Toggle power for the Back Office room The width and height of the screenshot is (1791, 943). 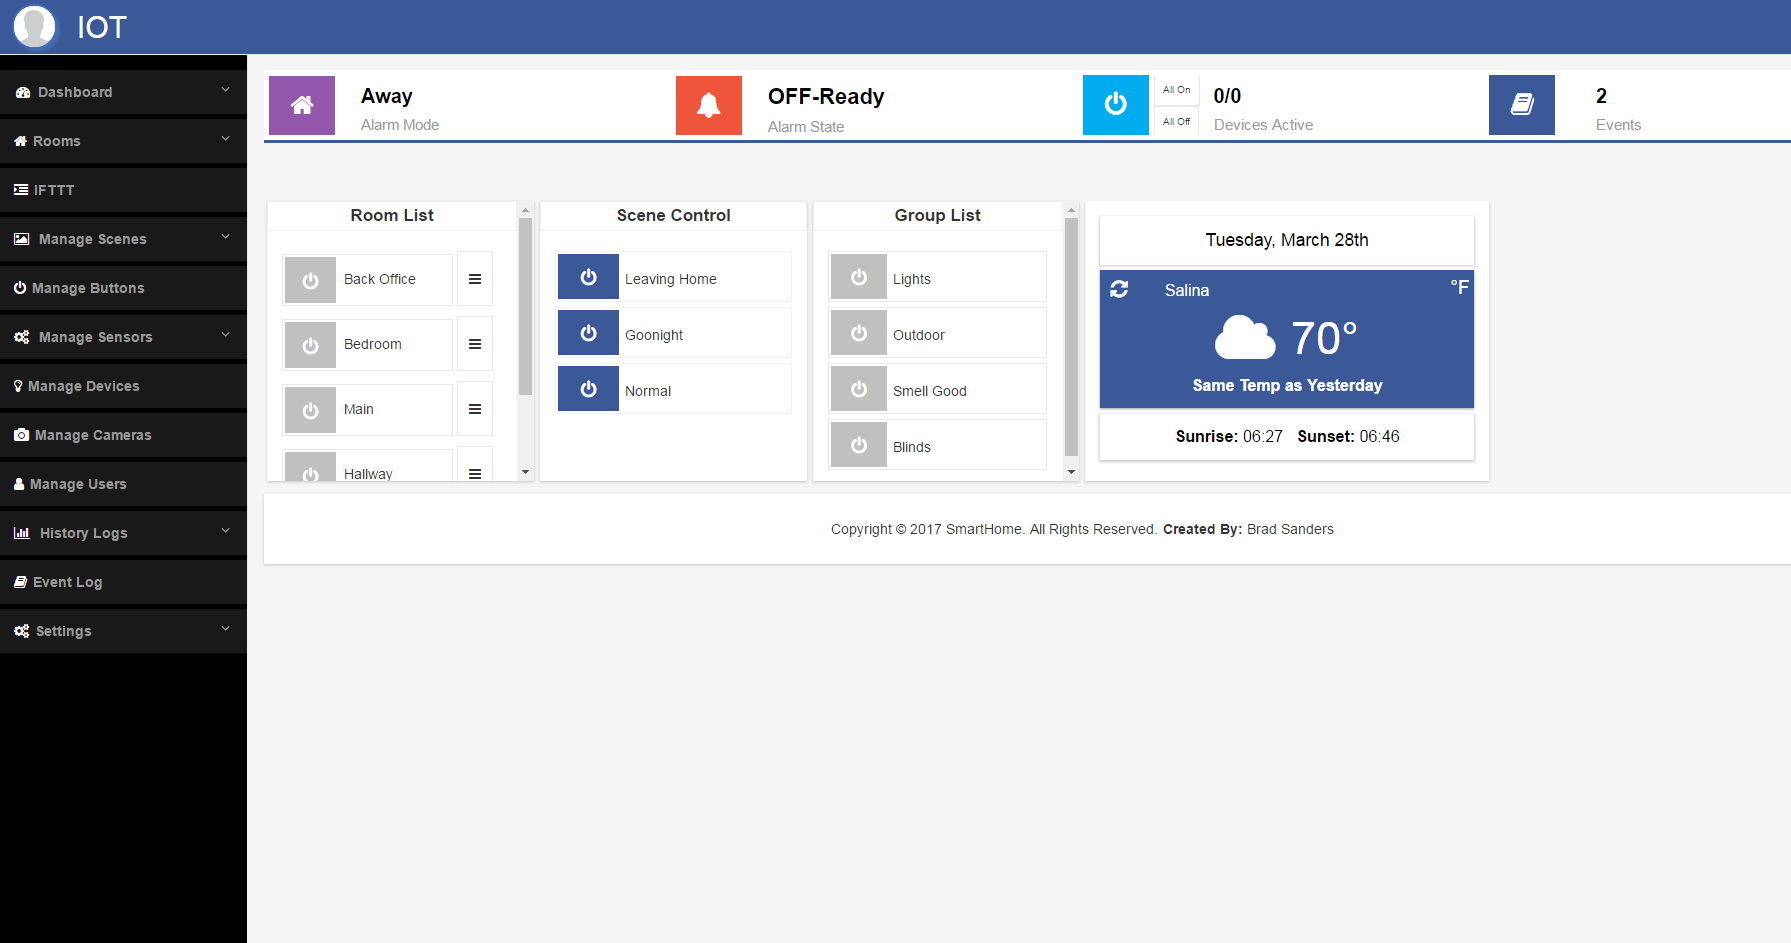tap(310, 280)
